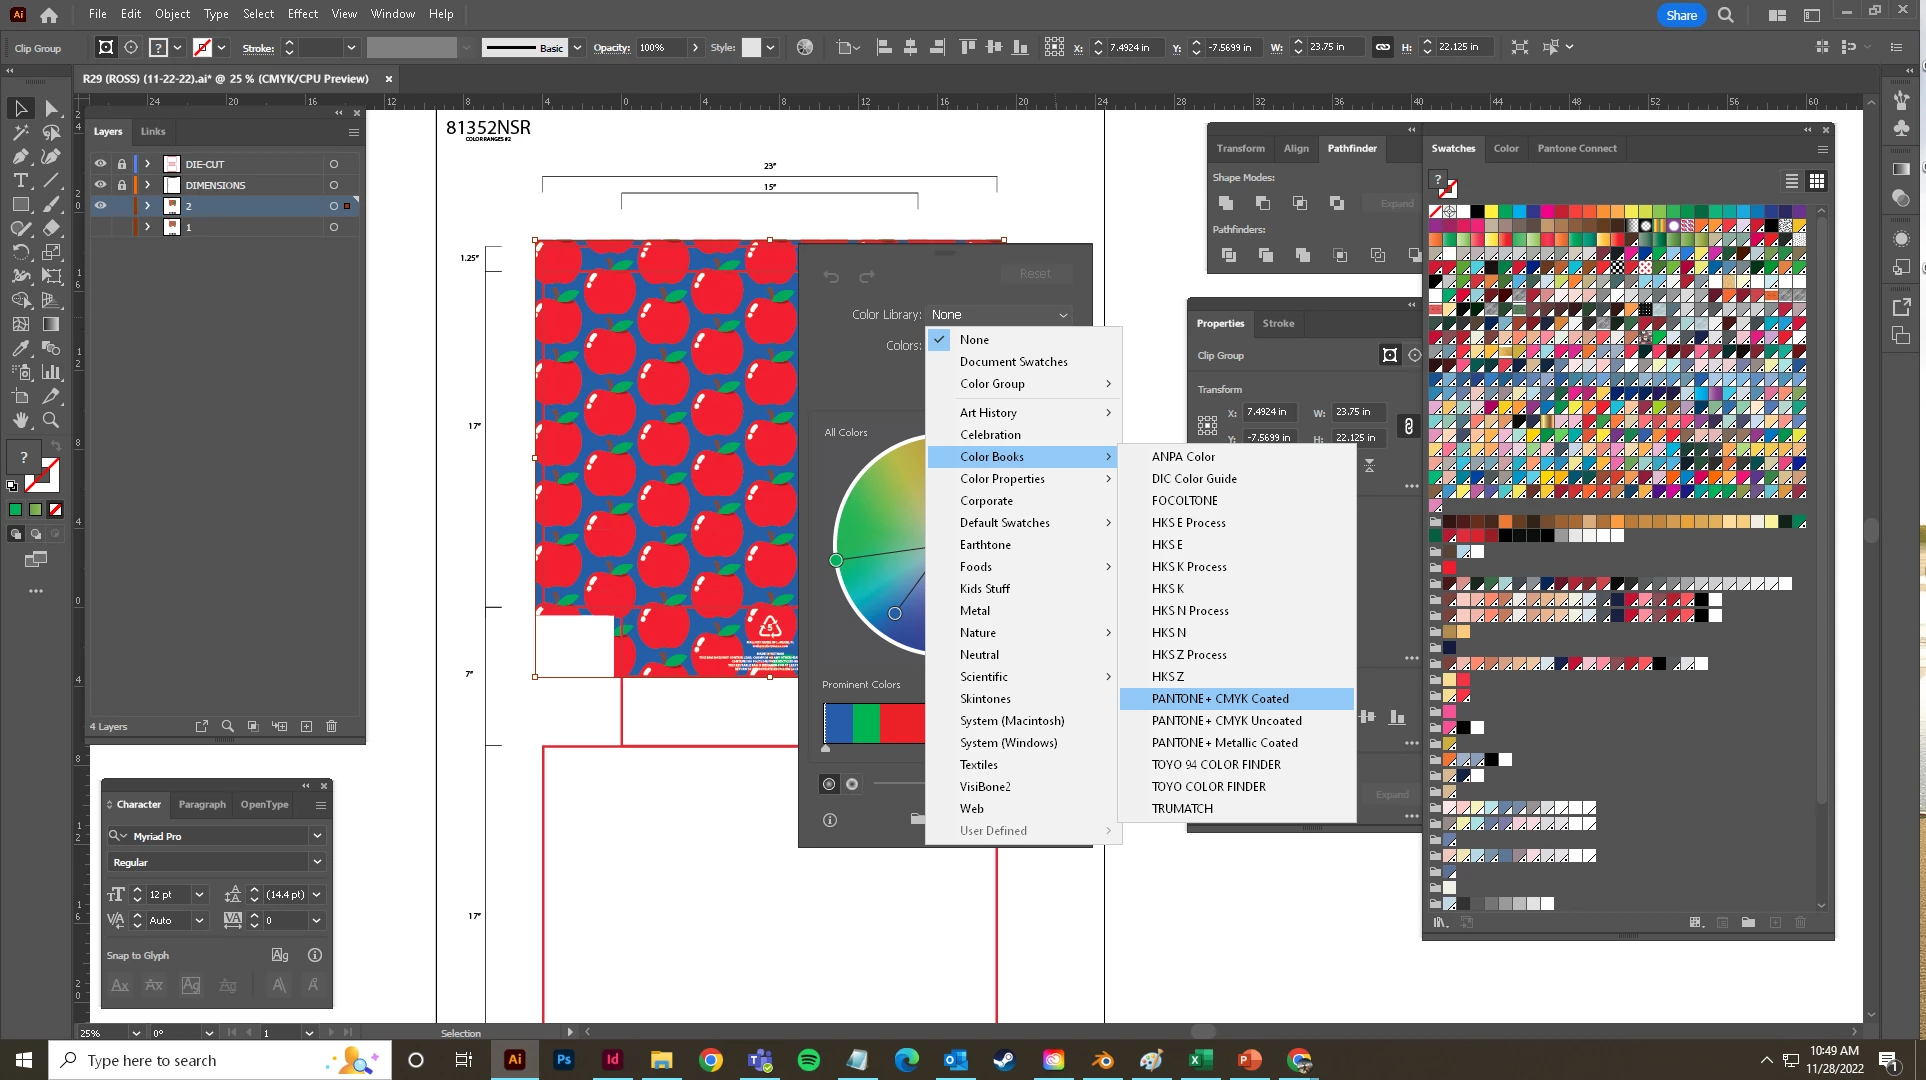This screenshot has height=1080, width=1926.
Task: Hide the DIE-CUT layer visibility eye
Action: 100,164
